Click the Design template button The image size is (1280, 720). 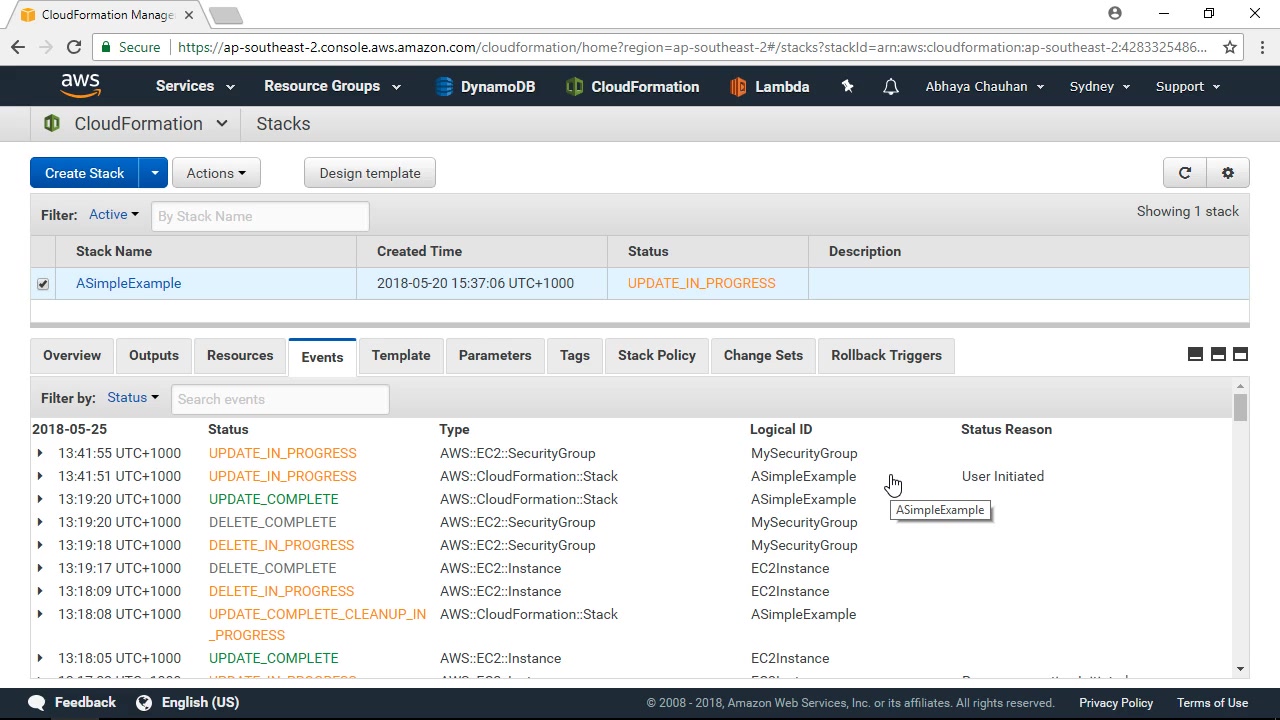click(x=370, y=173)
